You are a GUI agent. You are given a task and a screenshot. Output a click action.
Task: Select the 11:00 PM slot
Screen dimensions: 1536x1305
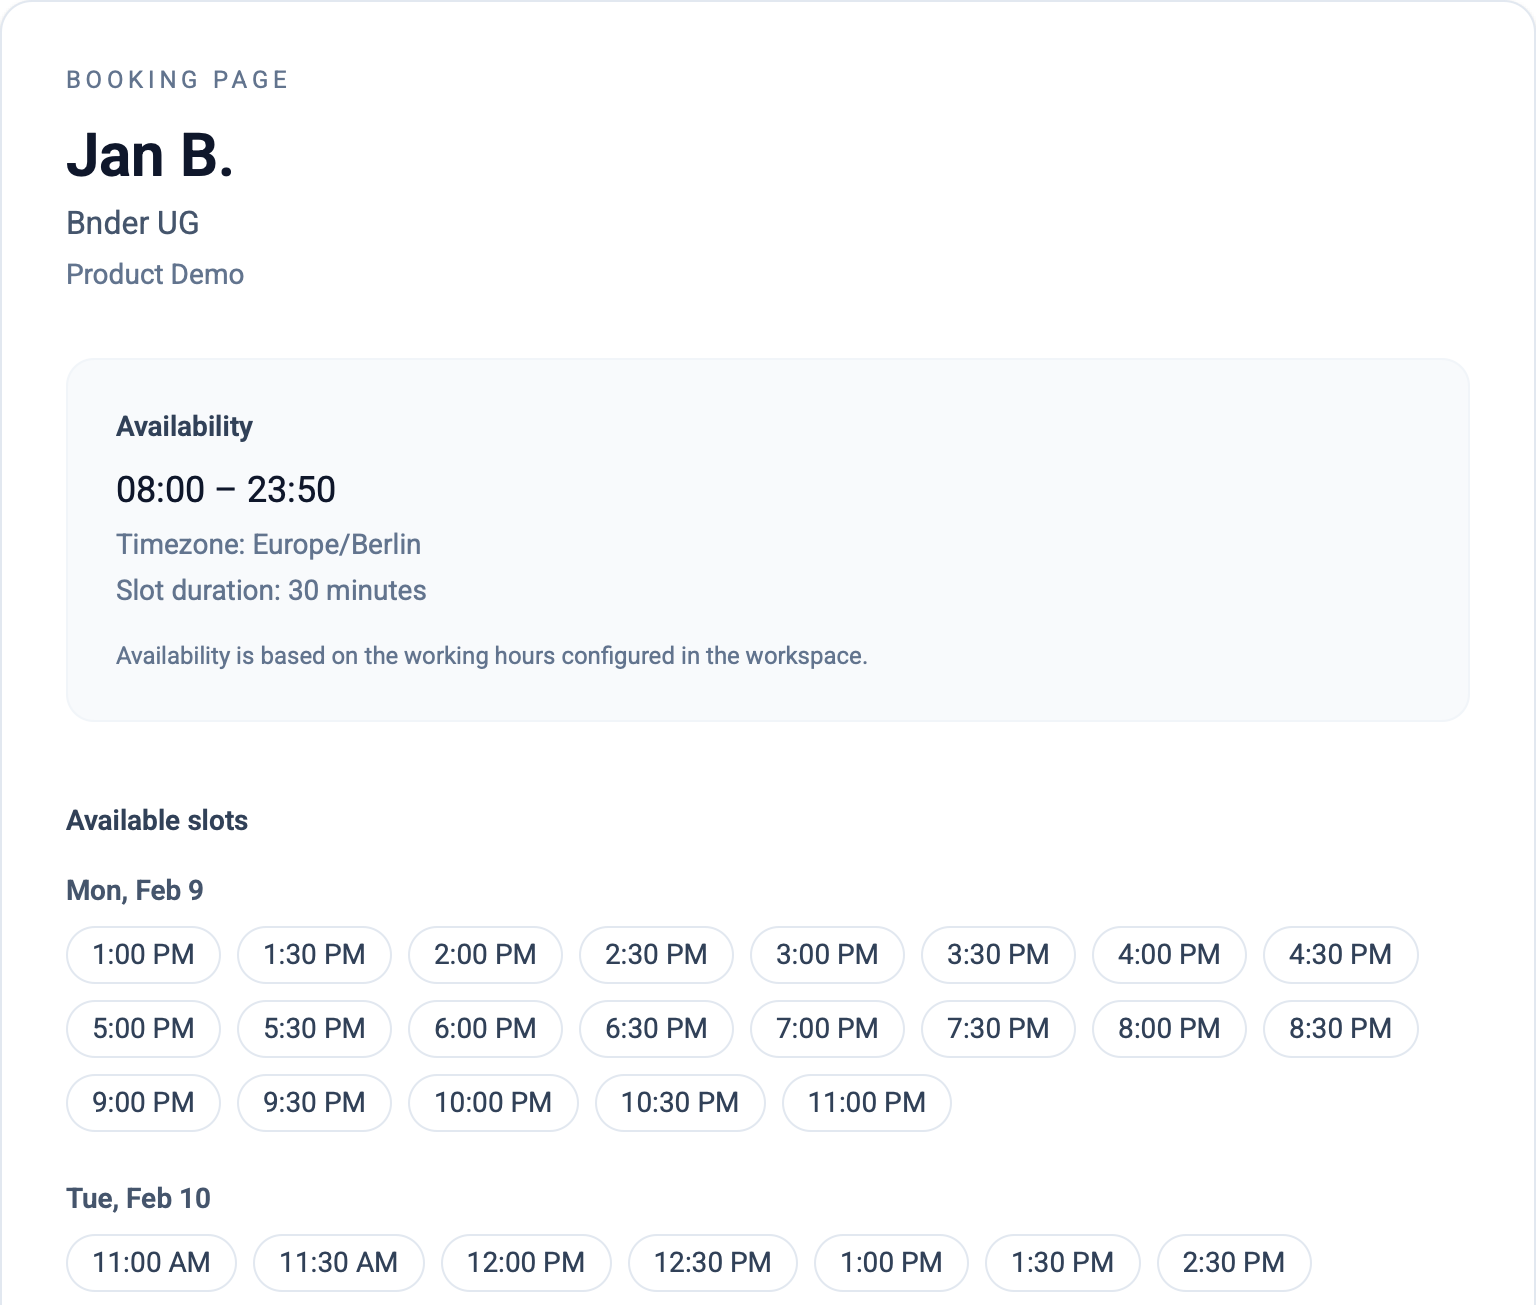pyautogui.click(x=867, y=1102)
